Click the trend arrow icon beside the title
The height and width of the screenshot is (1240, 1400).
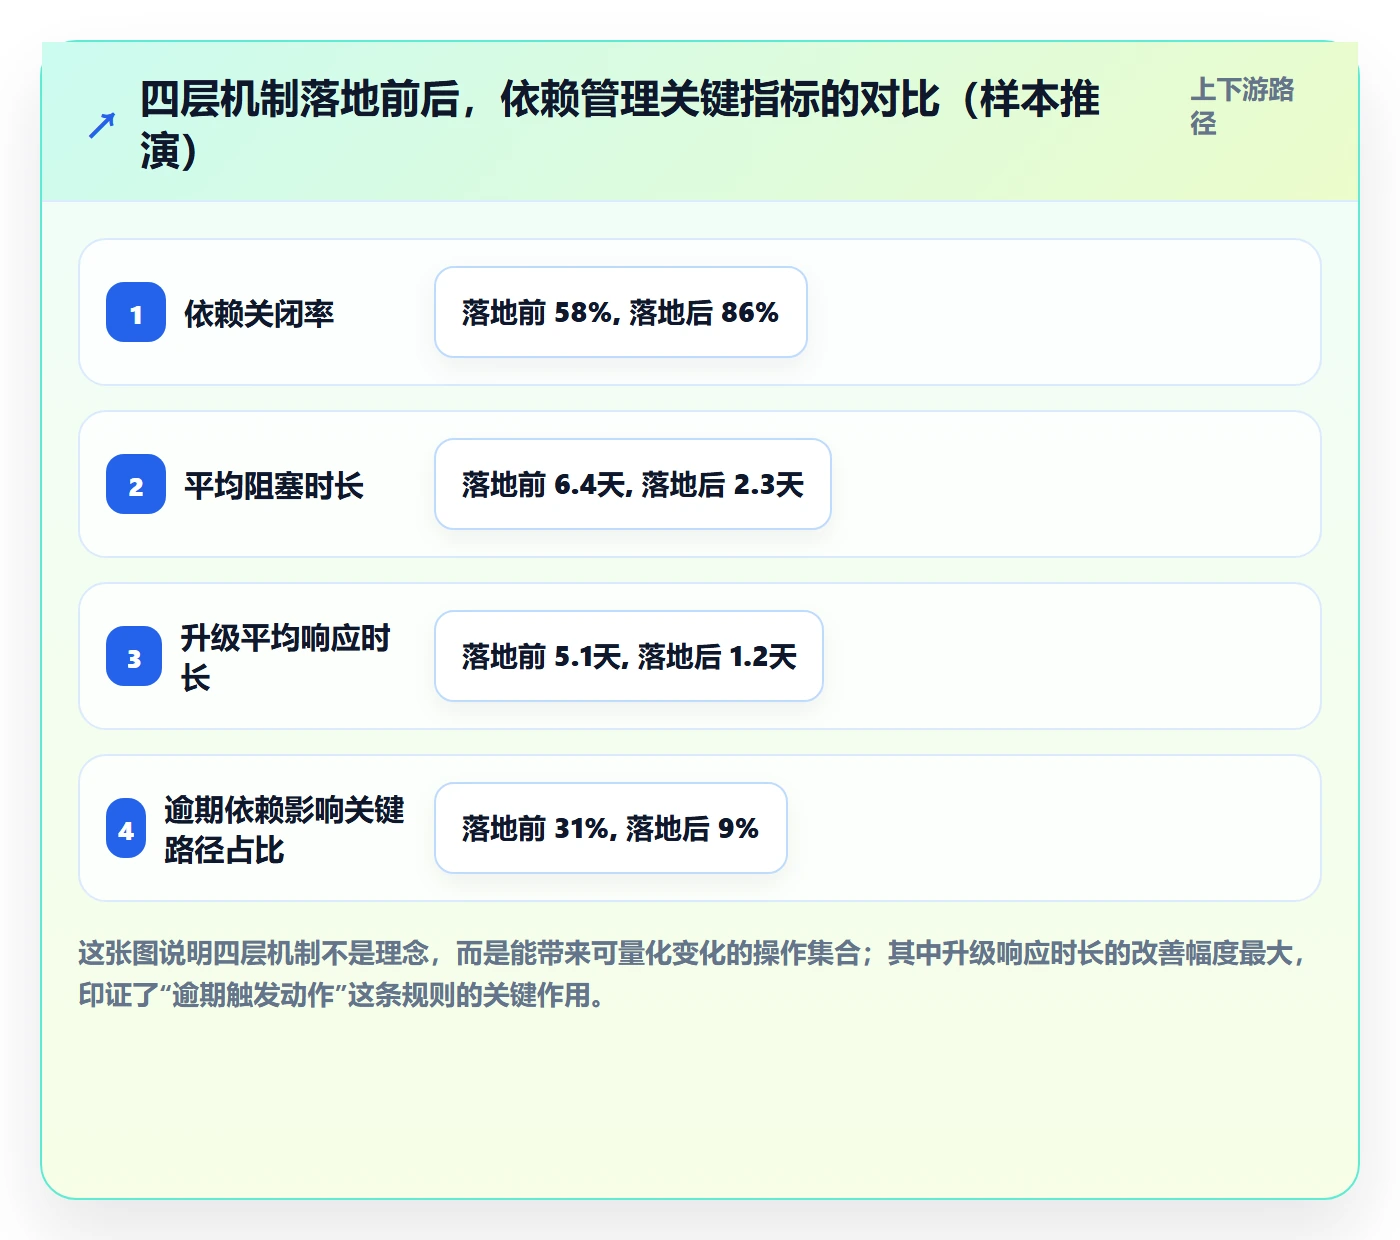102,125
